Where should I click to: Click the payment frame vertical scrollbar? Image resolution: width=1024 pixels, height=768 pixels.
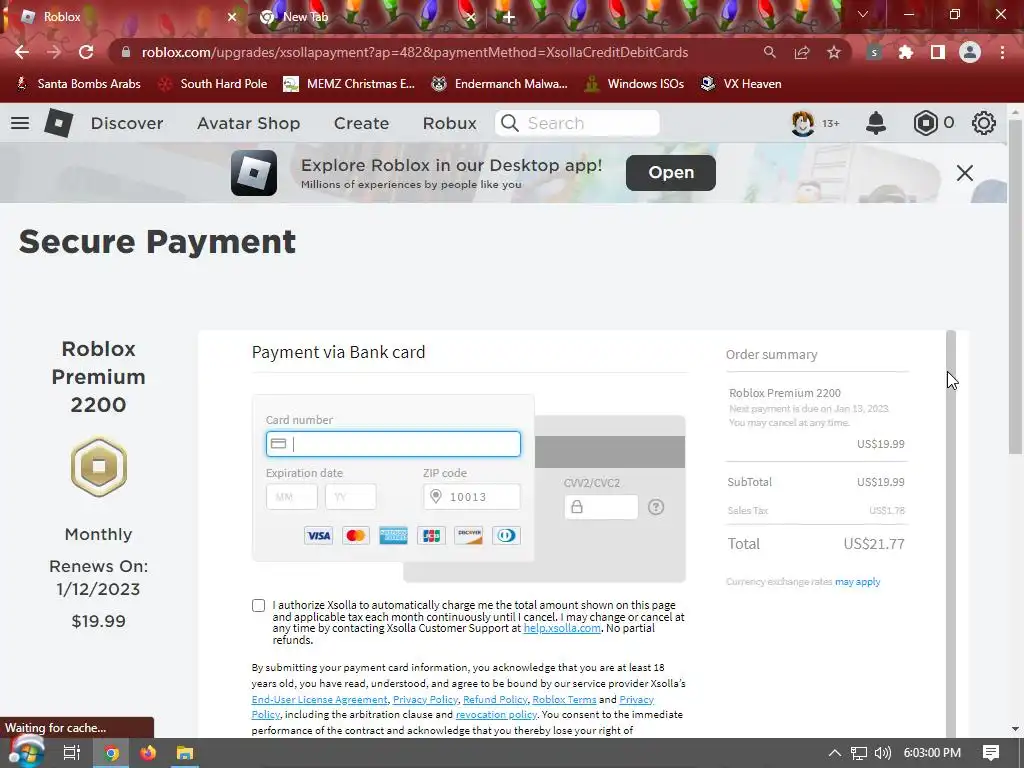(951, 534)
